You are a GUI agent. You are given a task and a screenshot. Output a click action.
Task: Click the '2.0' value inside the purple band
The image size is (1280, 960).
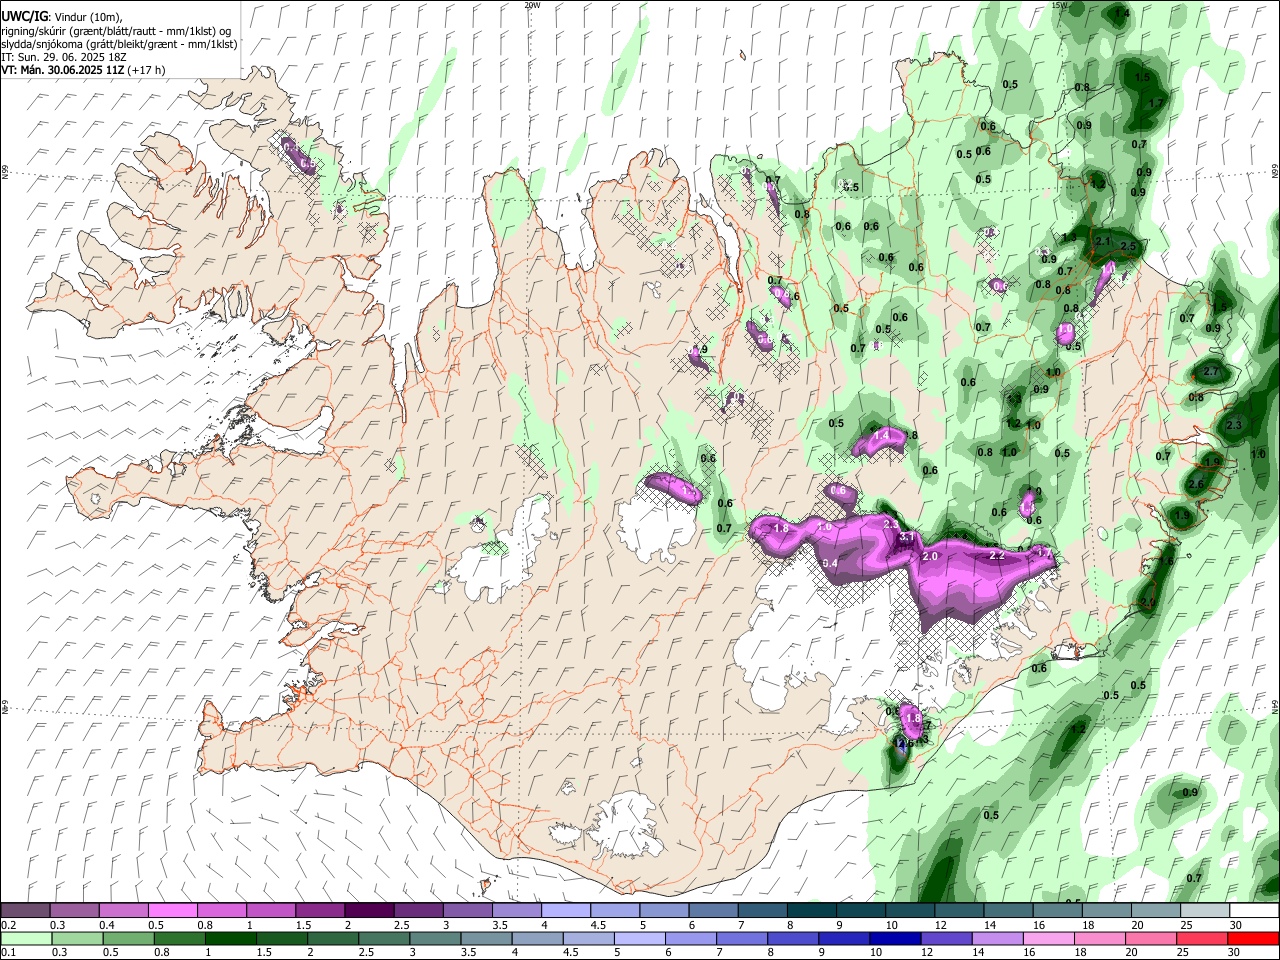coord(930,556)
